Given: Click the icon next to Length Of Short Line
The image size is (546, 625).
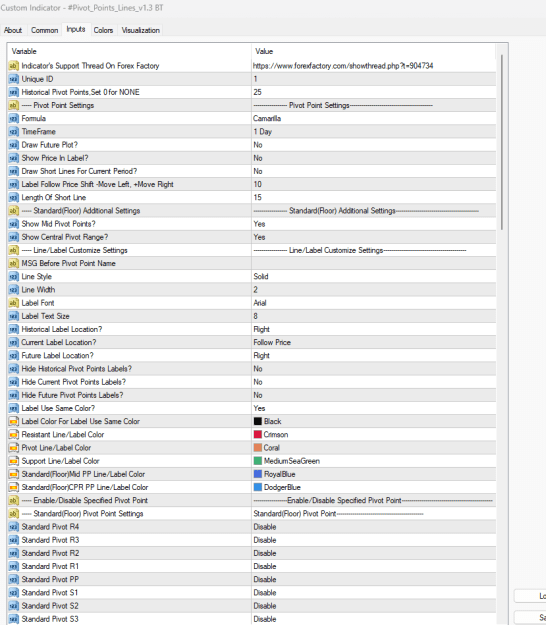Looking at the screenshot, I should (x=14, y=197).
